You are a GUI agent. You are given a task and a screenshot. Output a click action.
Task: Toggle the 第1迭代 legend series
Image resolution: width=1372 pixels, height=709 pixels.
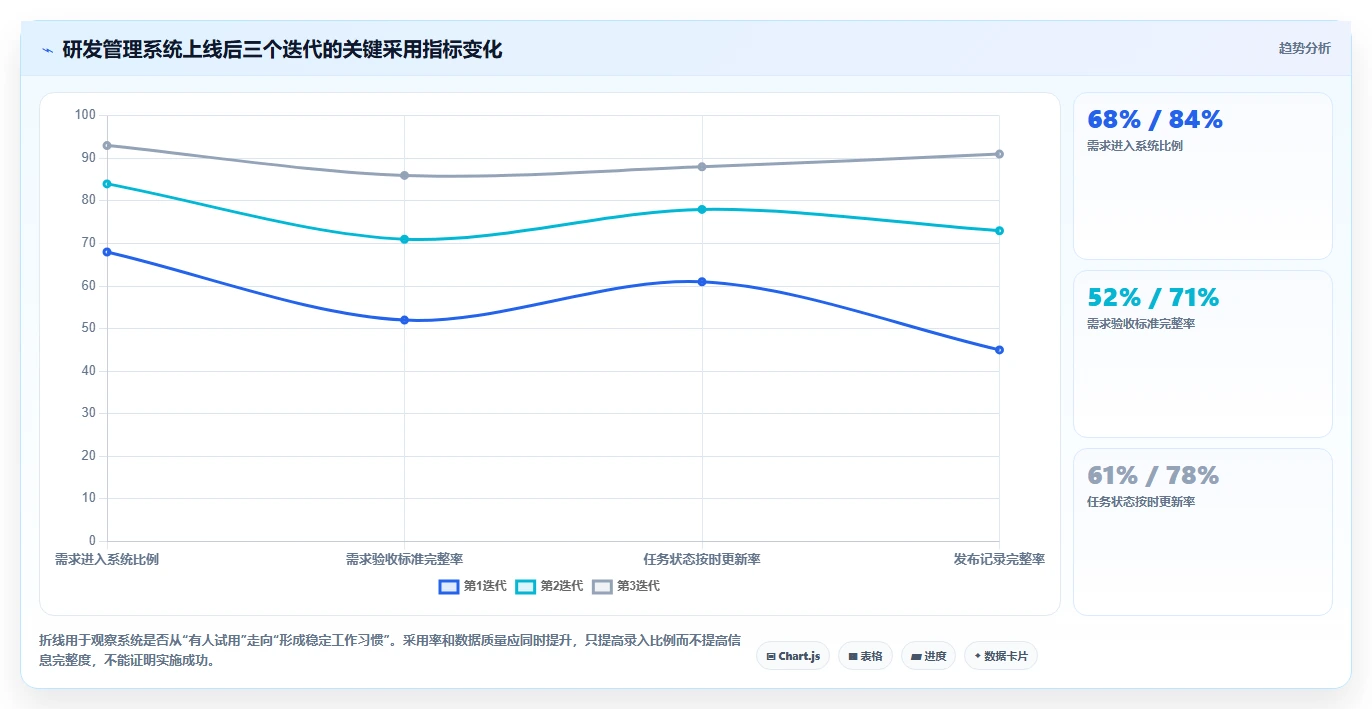[x=473, y=586]
